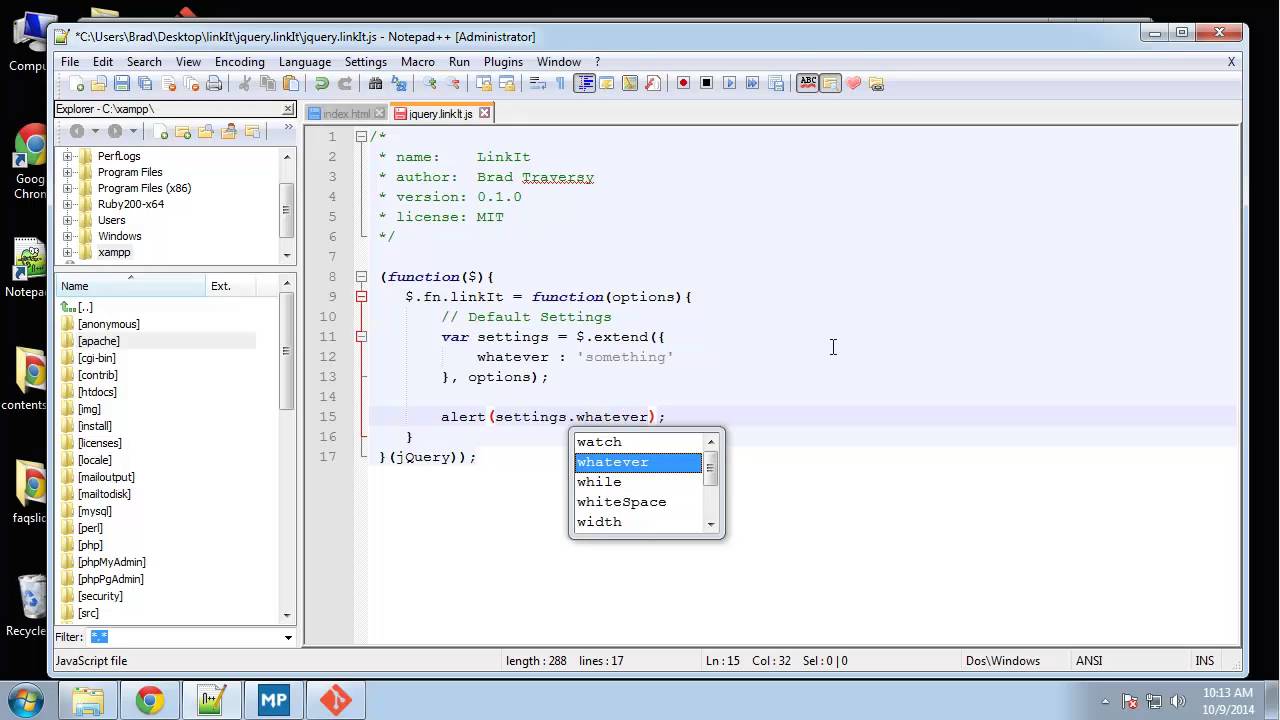Screen dimensions: 1280x720
Task: Open Chrome from the taskbar
Action: [150, 701]
